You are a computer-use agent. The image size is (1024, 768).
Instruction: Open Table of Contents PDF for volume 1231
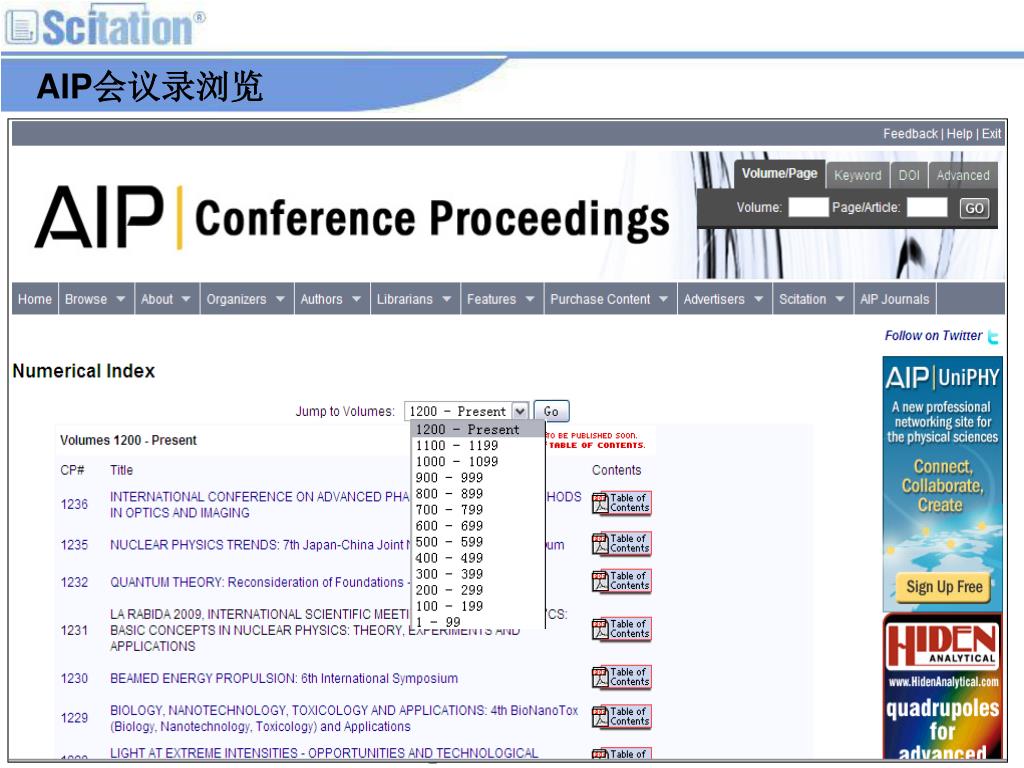coord(621,630)
